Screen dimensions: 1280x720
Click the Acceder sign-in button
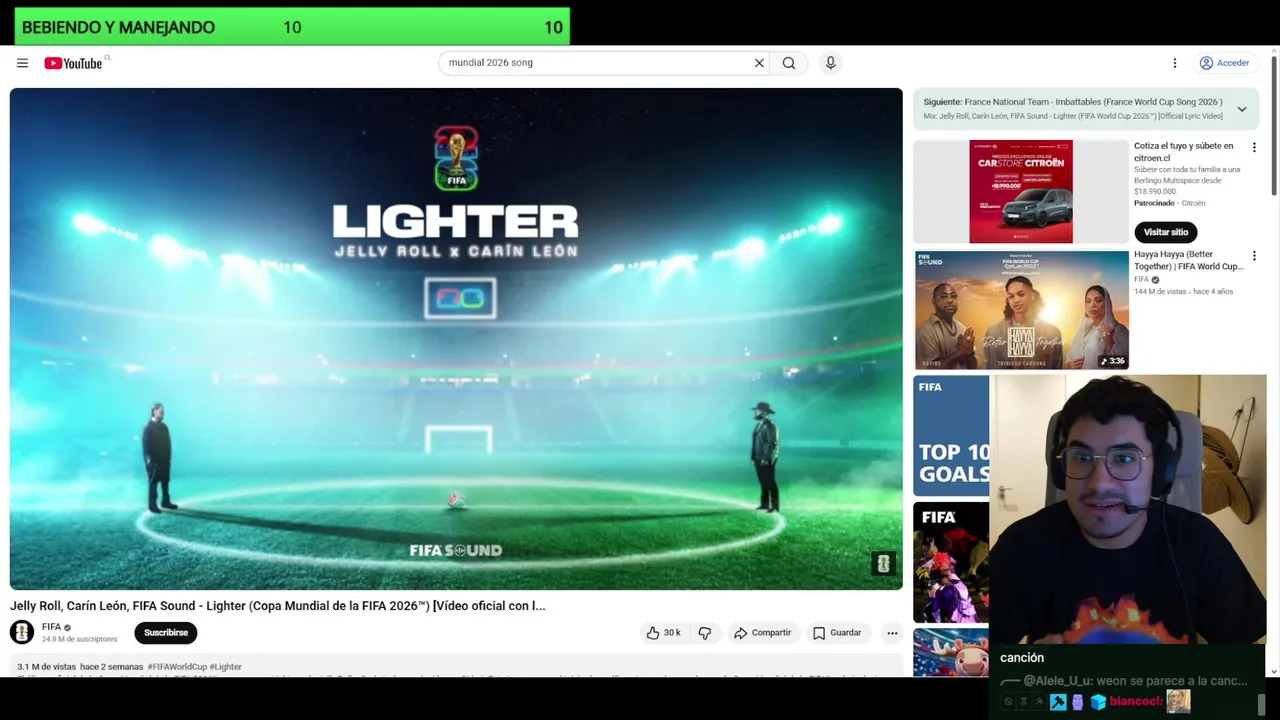1225,63
